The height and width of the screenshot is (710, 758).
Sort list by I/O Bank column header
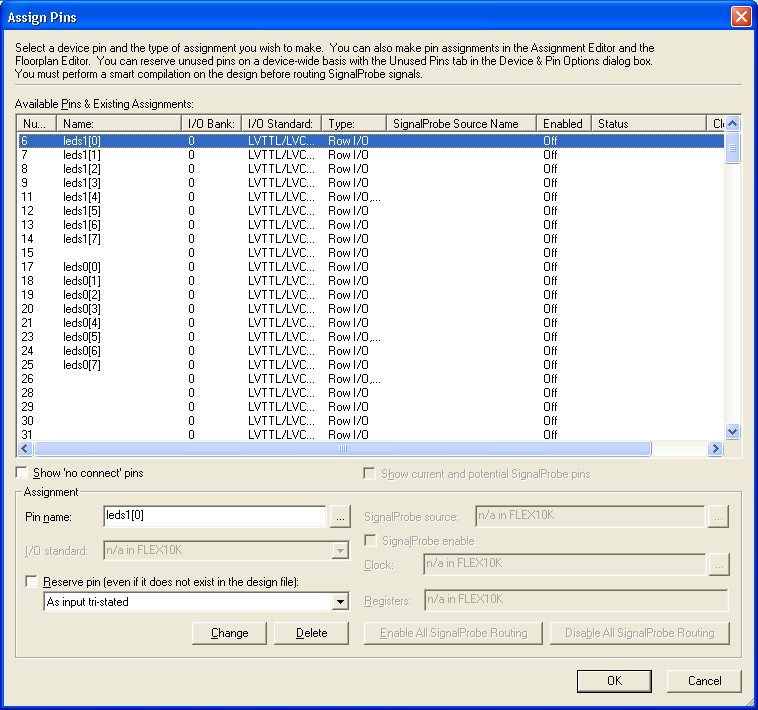pyautogui.click(x=211, y=124)
